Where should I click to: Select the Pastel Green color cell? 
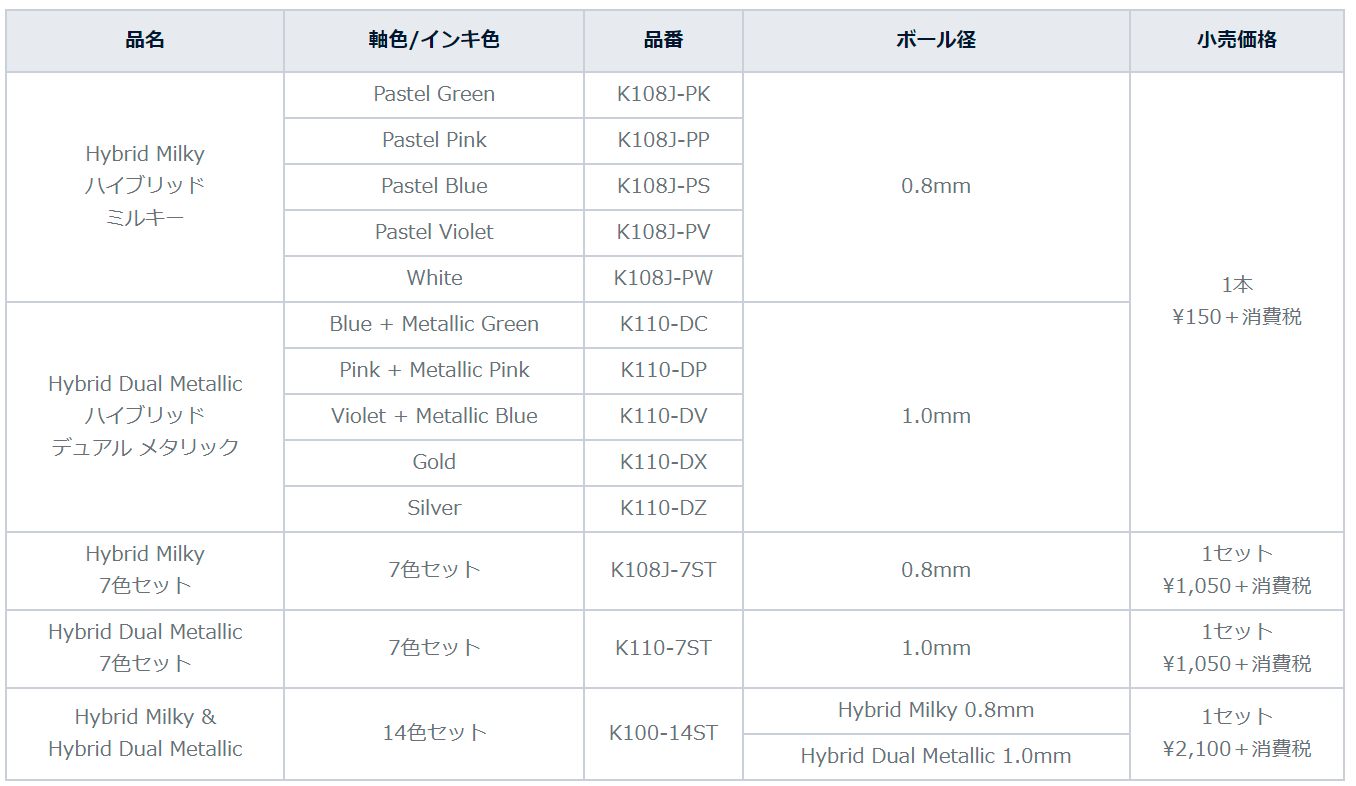(434, 95)
